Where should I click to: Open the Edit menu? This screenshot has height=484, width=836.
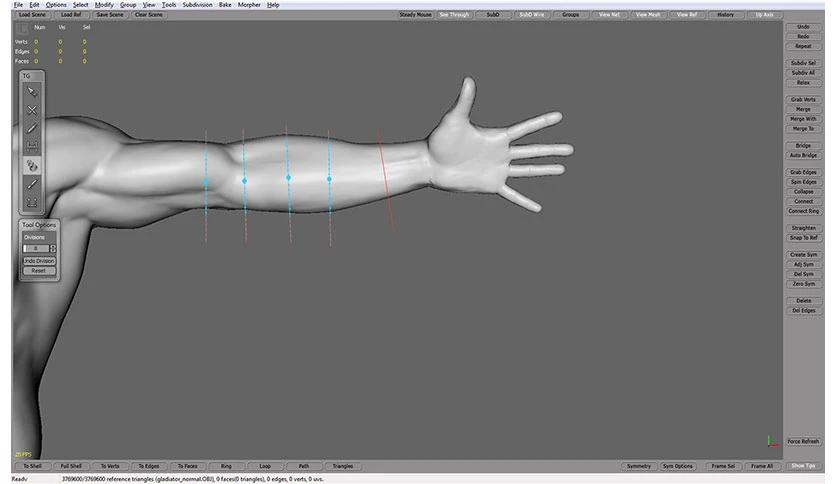tap(34, 5)
